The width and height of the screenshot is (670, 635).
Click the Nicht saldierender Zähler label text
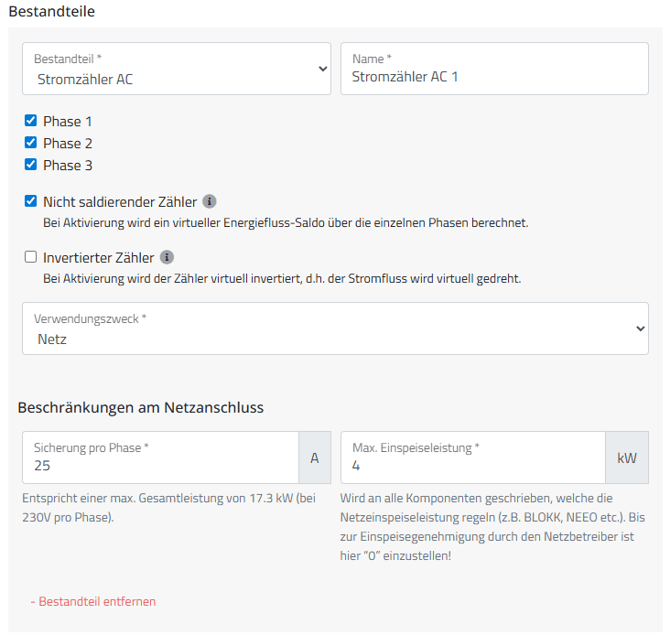click(120, 202)
